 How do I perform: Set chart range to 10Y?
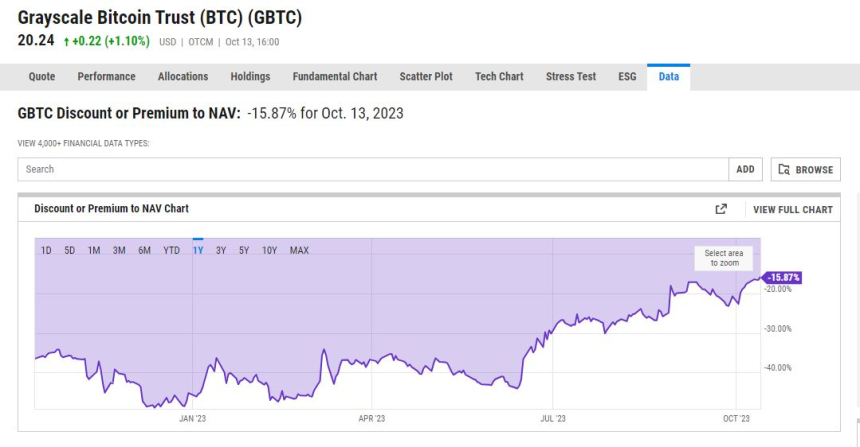(269, 251)
